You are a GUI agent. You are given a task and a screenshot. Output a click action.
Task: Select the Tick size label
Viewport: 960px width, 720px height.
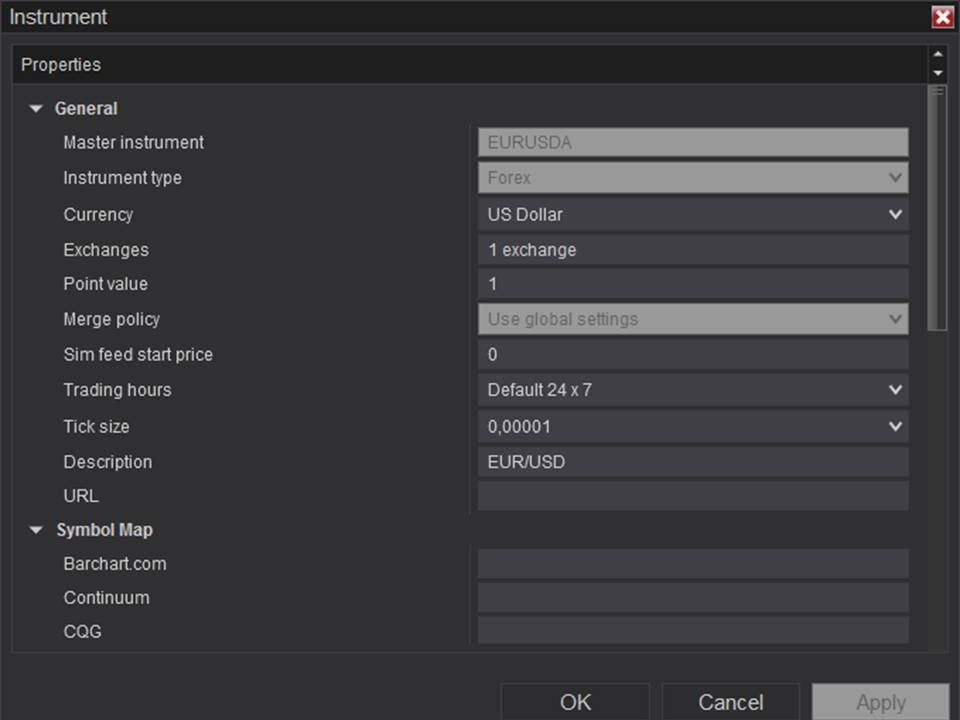(x=96, y=426)
